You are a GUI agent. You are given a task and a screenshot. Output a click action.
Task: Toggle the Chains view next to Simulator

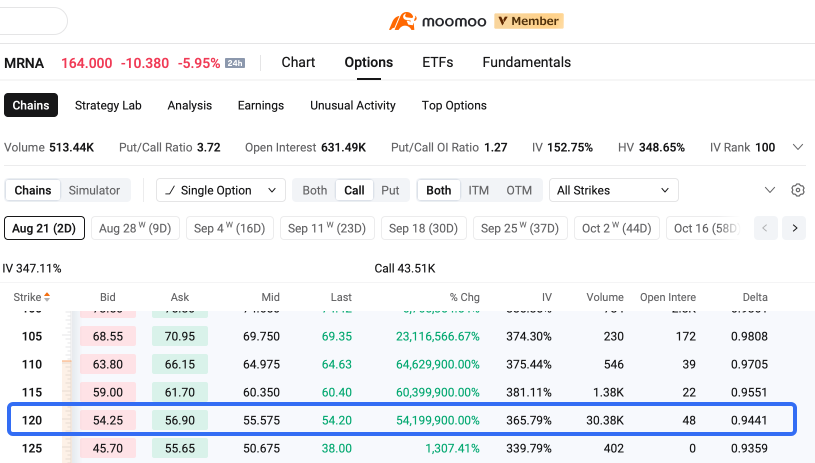(33, 190)
